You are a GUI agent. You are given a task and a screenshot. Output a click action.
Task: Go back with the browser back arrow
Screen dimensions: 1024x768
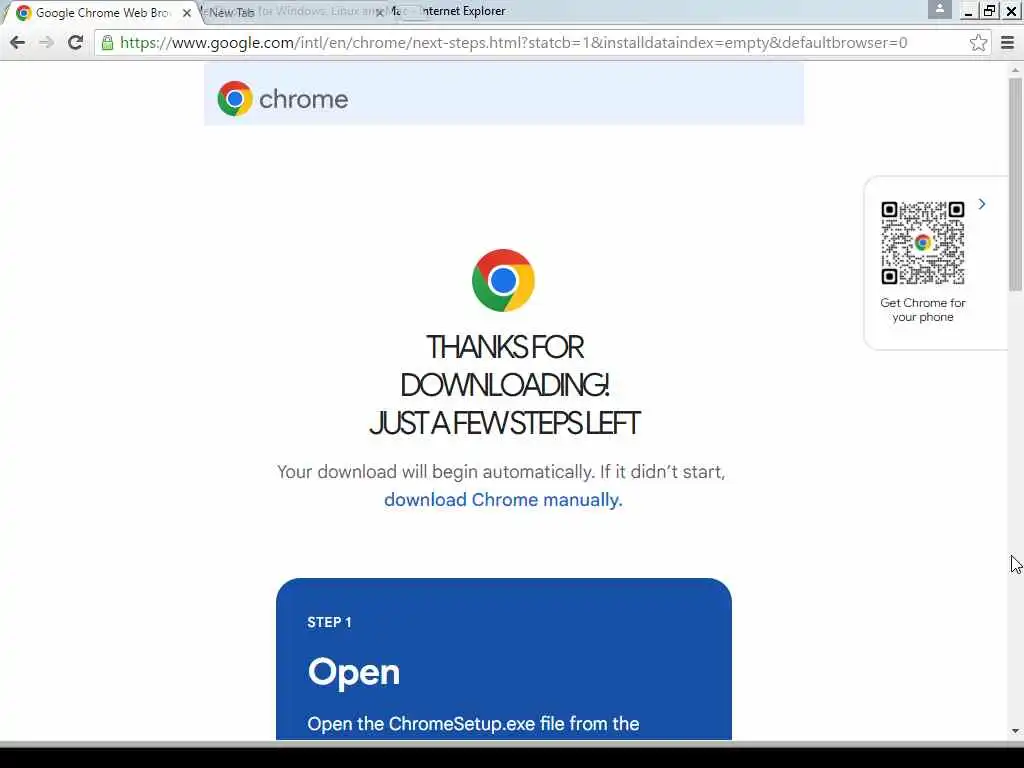coord(18,42)
